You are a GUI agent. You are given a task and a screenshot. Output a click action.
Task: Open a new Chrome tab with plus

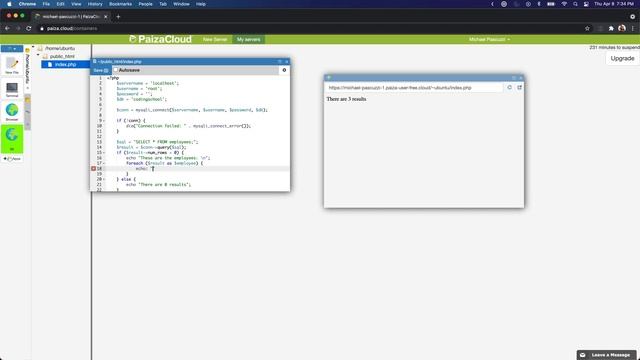[x=118, y=17]
